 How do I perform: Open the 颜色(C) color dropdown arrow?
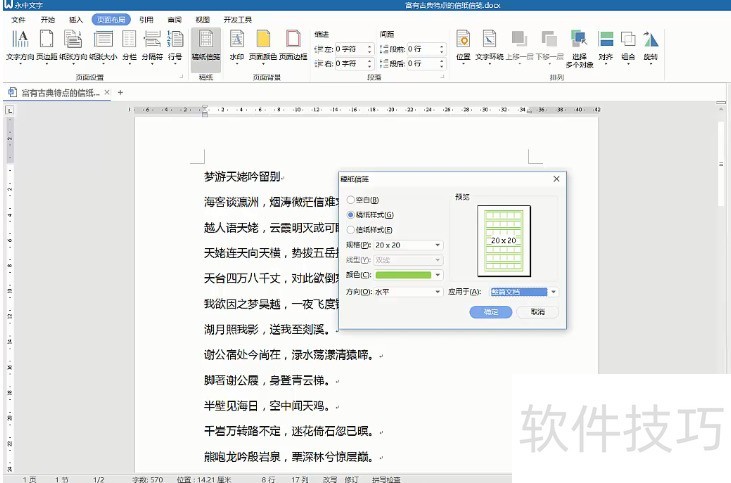point(437,275)
